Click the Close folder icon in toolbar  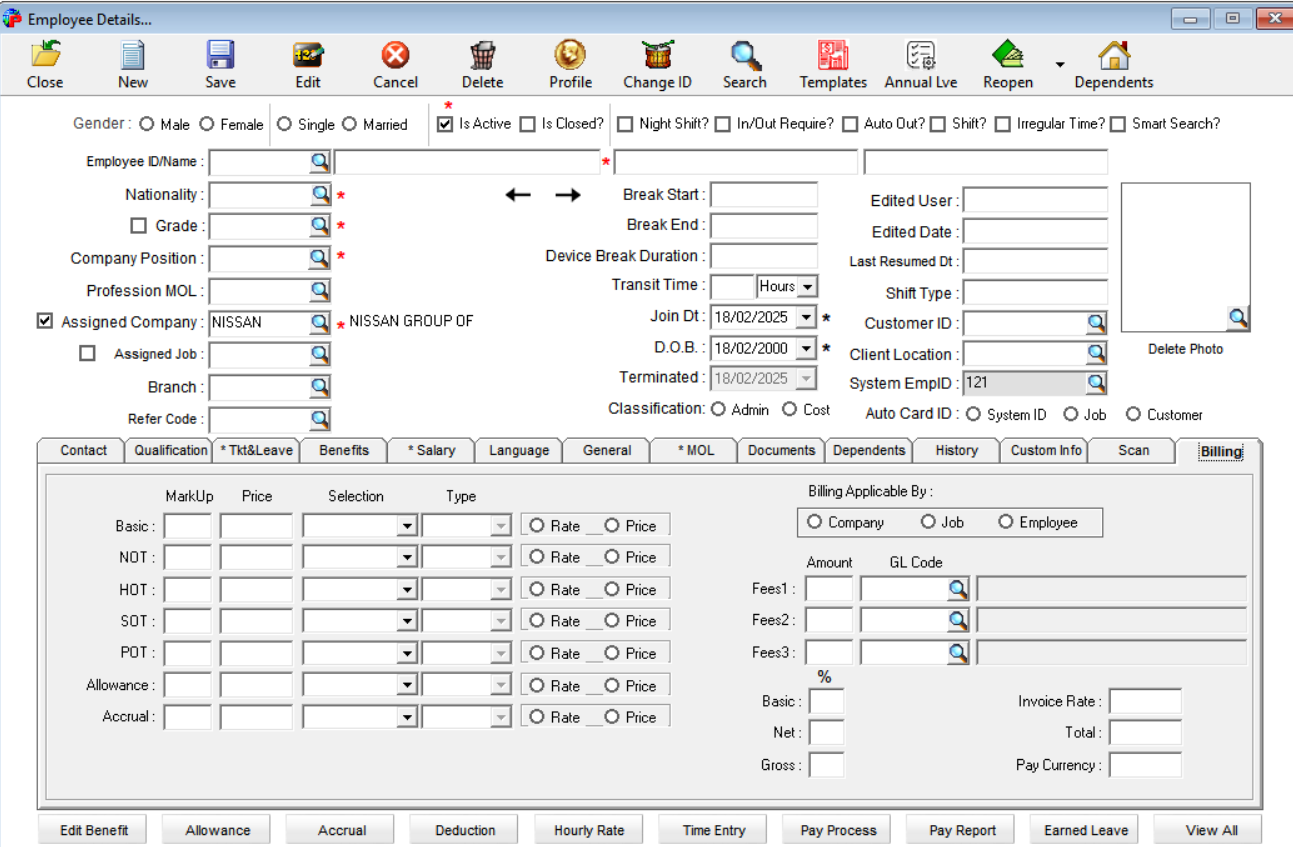45,55
